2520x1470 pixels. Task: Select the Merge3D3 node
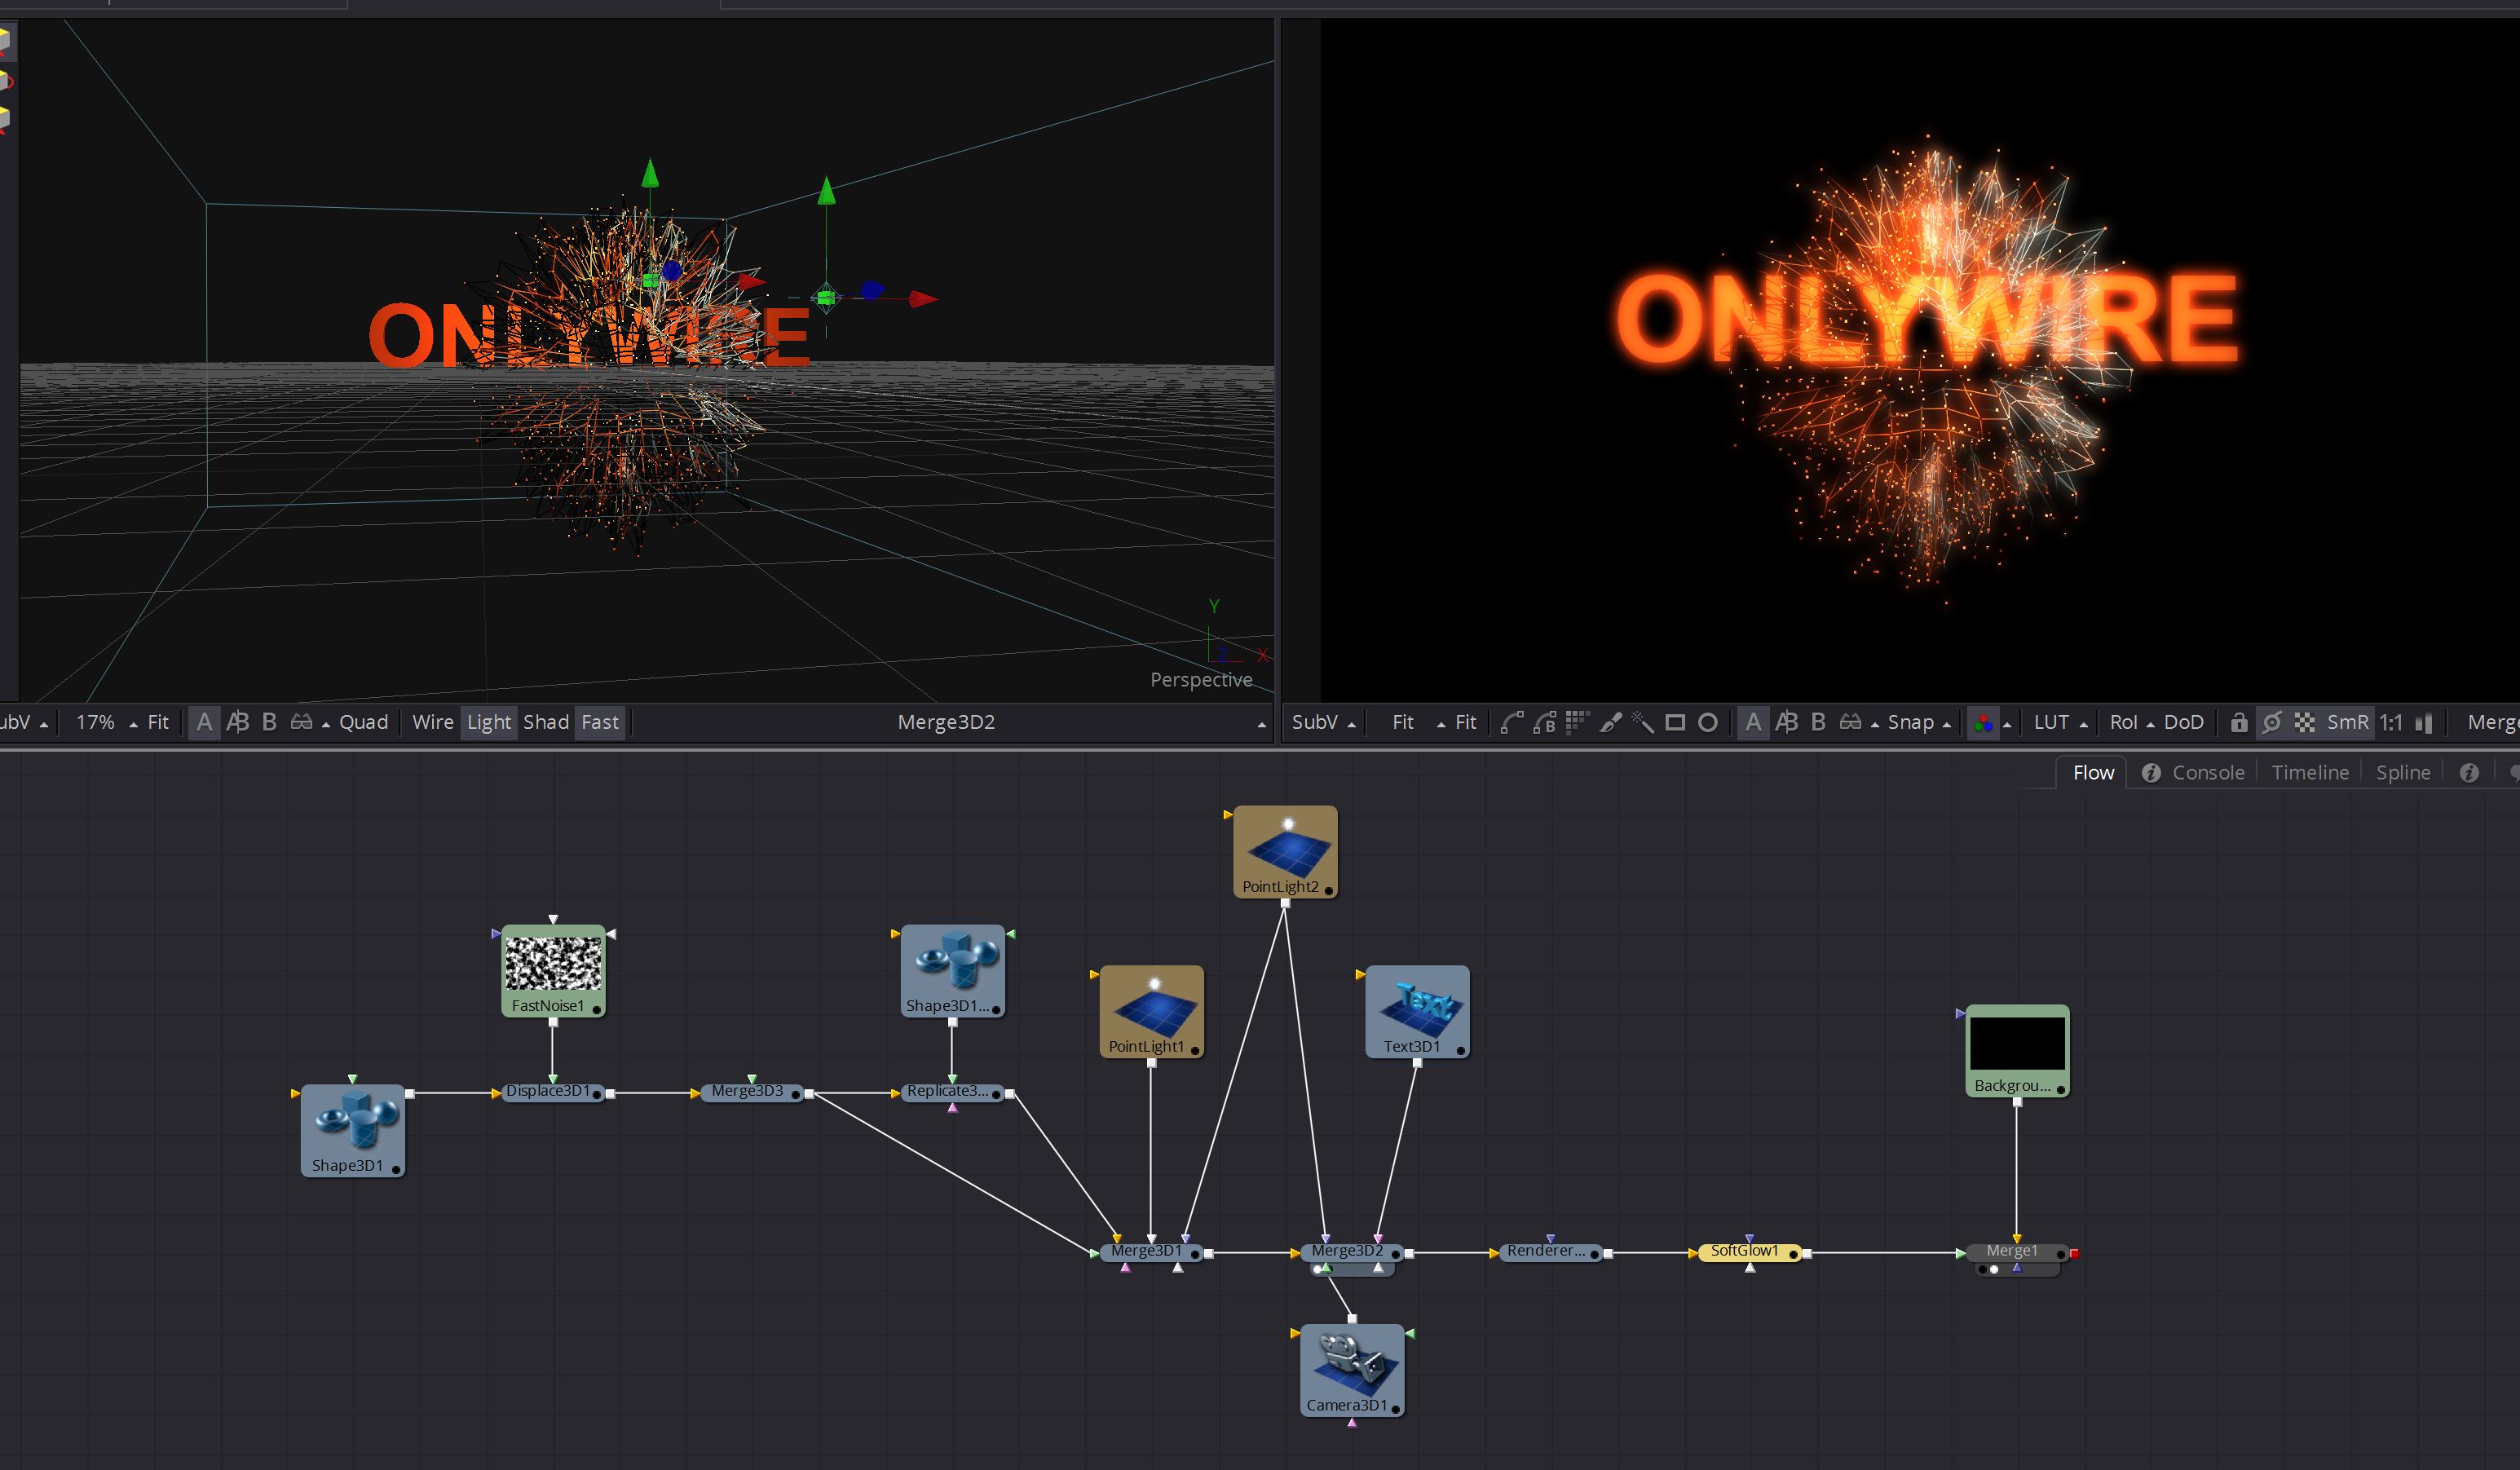752,1092
